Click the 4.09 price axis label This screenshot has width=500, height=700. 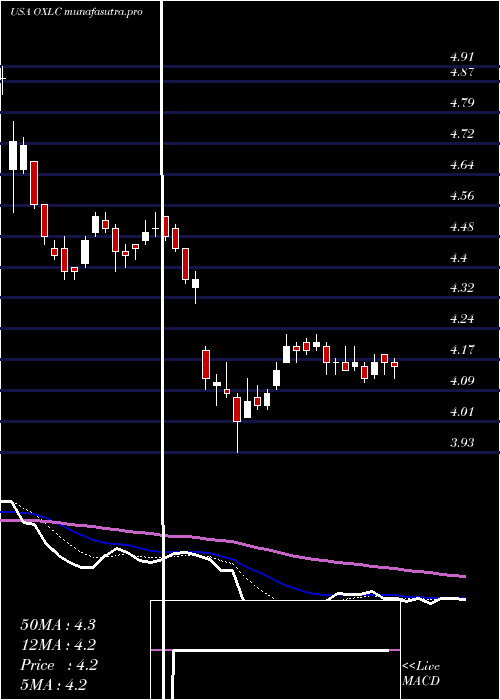click(462, 381)
